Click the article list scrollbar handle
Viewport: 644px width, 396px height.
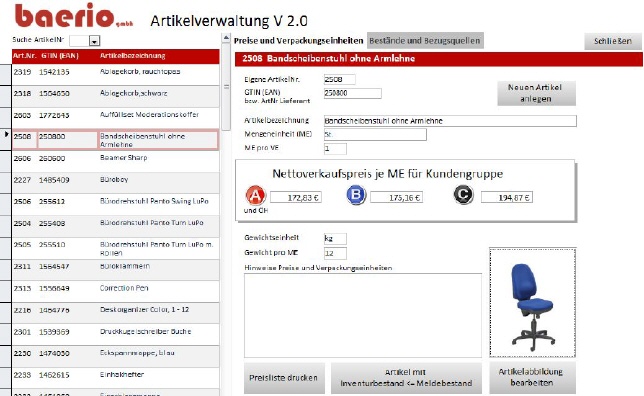point(226,87)
